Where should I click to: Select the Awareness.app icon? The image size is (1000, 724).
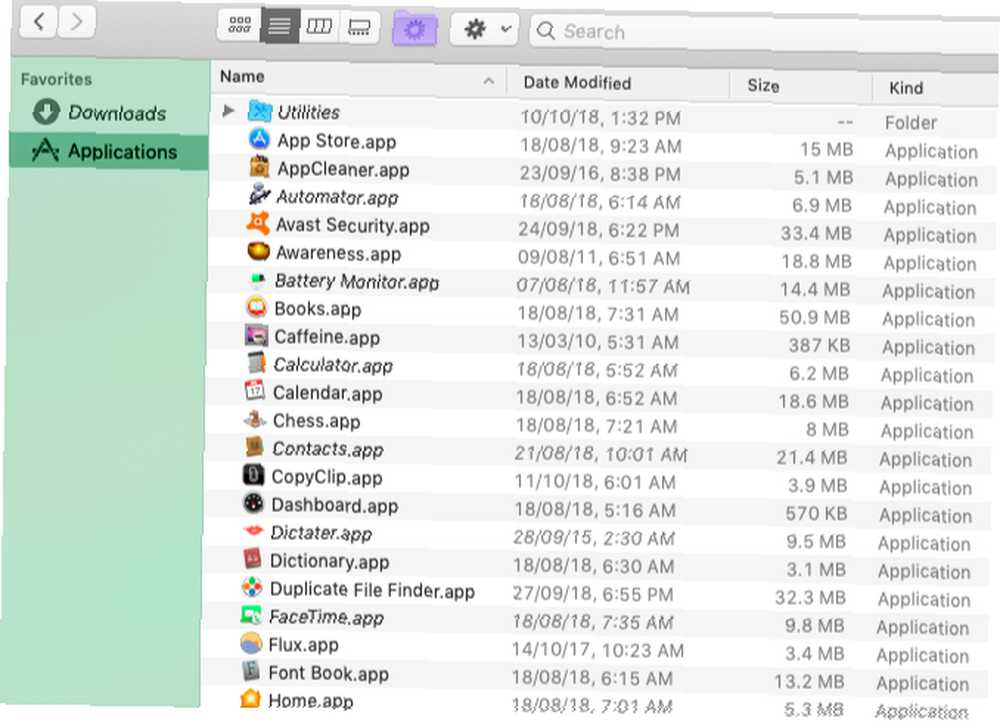(258, 251)
